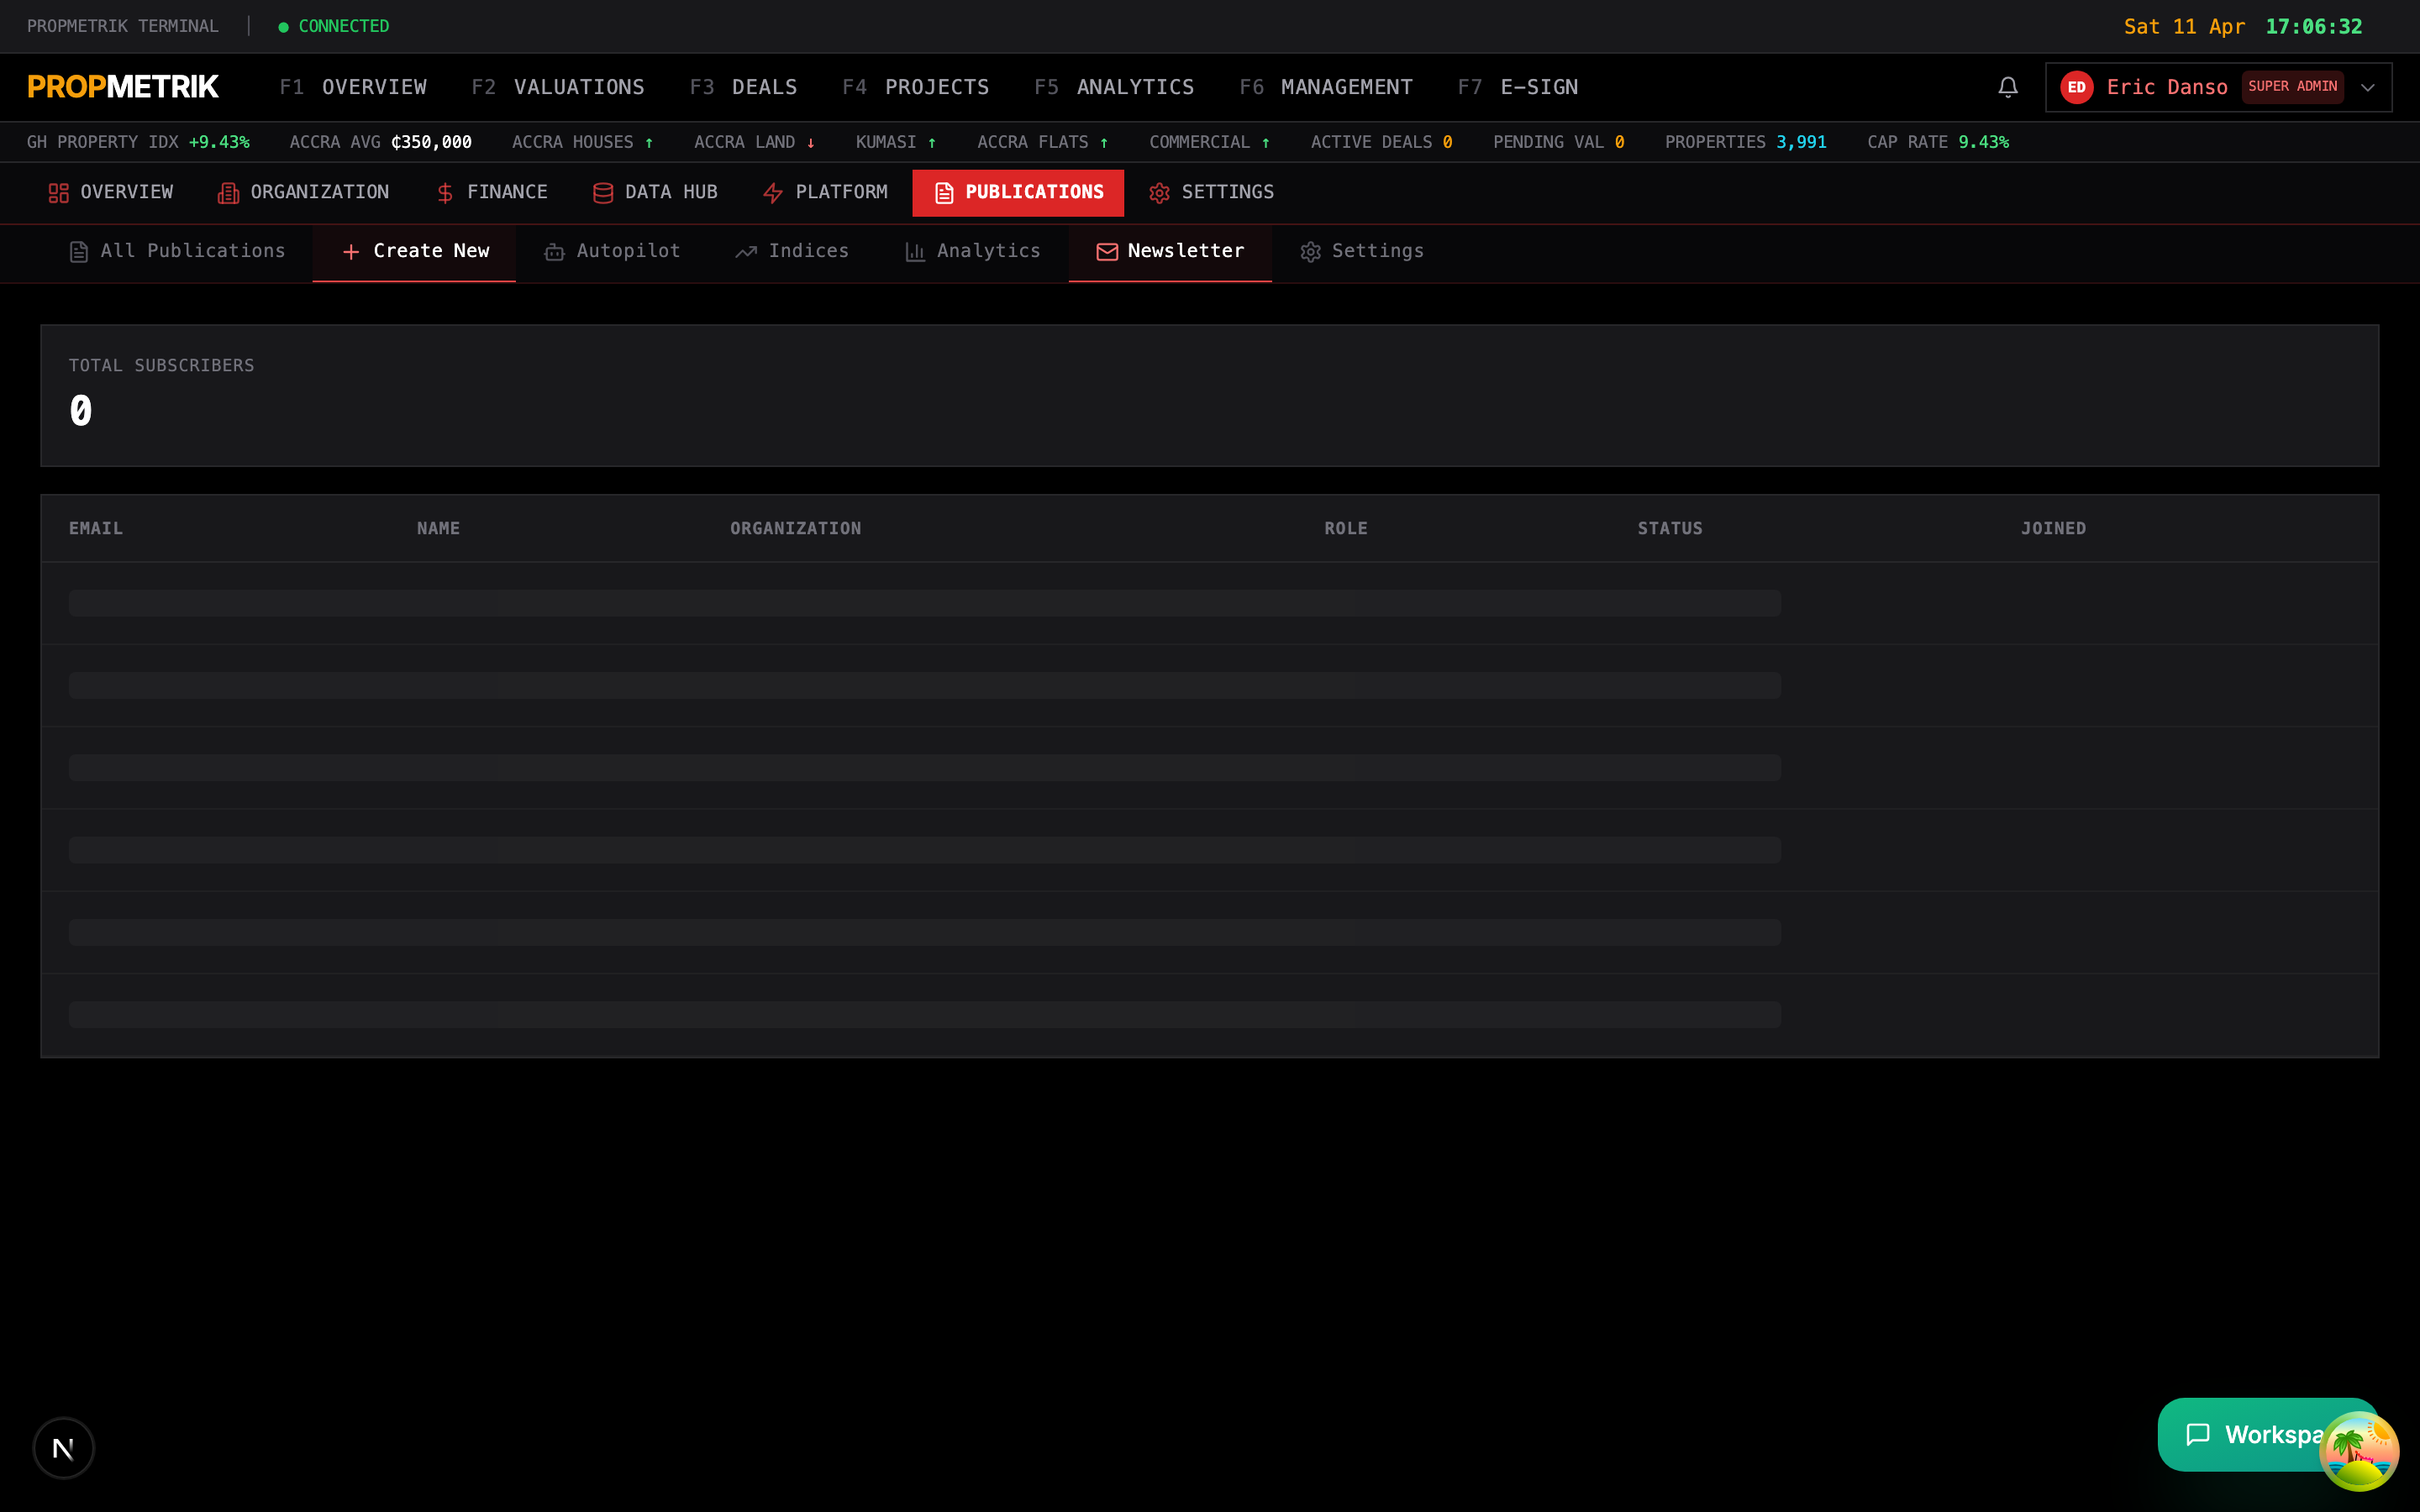Open F2 Valuations
This screenshot has width=2420, height=1512.
pyautogui.click(x=558, y=87)
